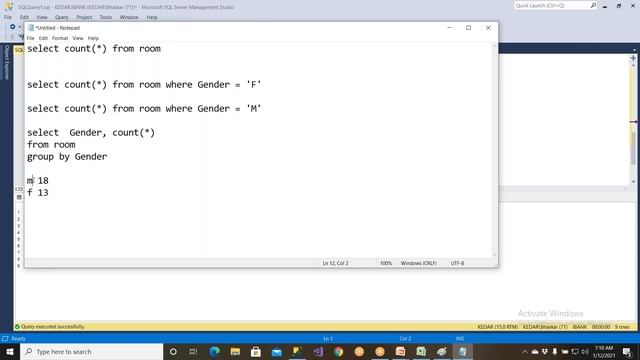Open the Format menu in Notepad
Image resolution: width=640 pixels, height=360 pixels.
click(x=60, y=38)
